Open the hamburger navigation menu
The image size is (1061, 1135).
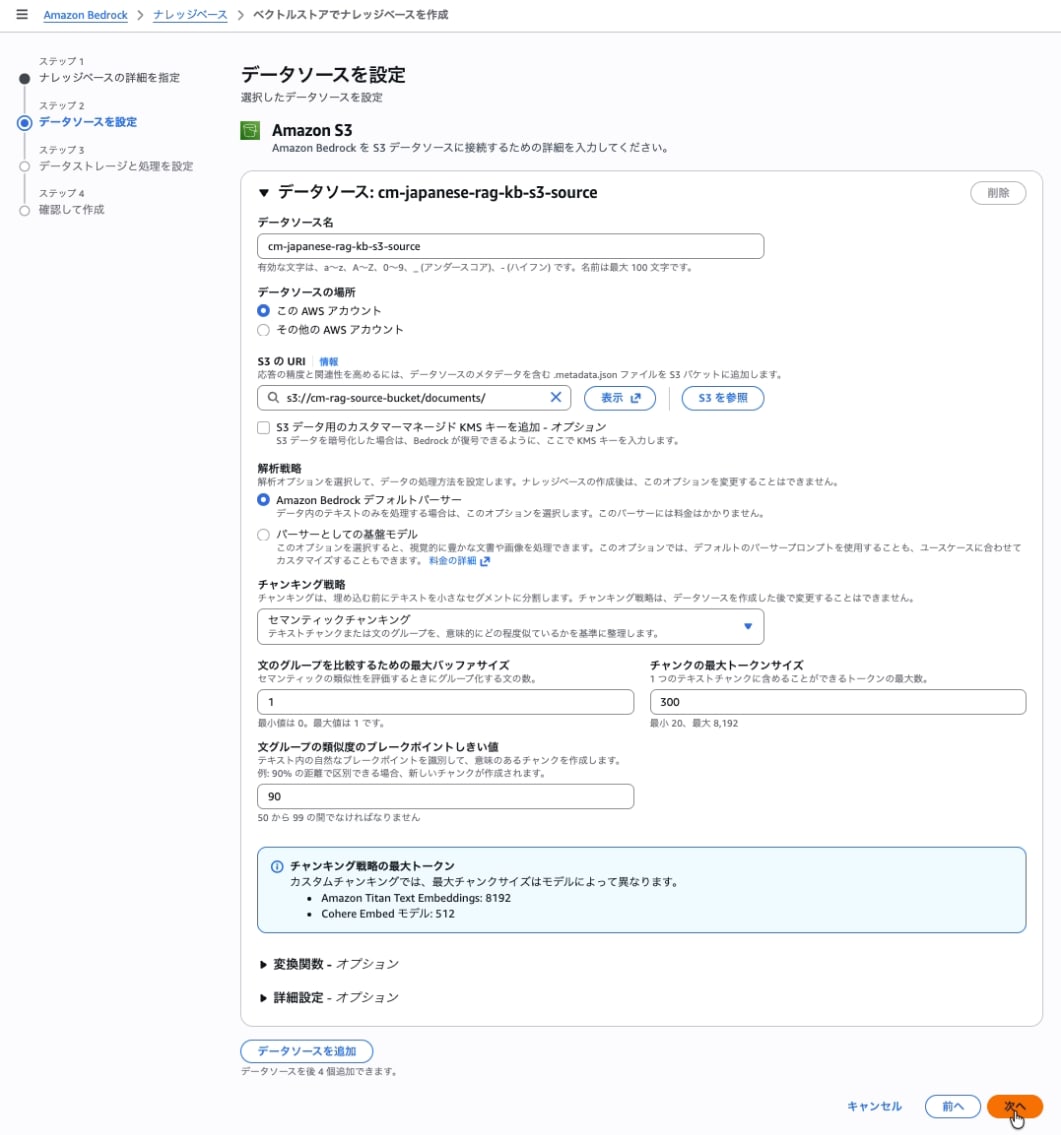click(22, 15)
